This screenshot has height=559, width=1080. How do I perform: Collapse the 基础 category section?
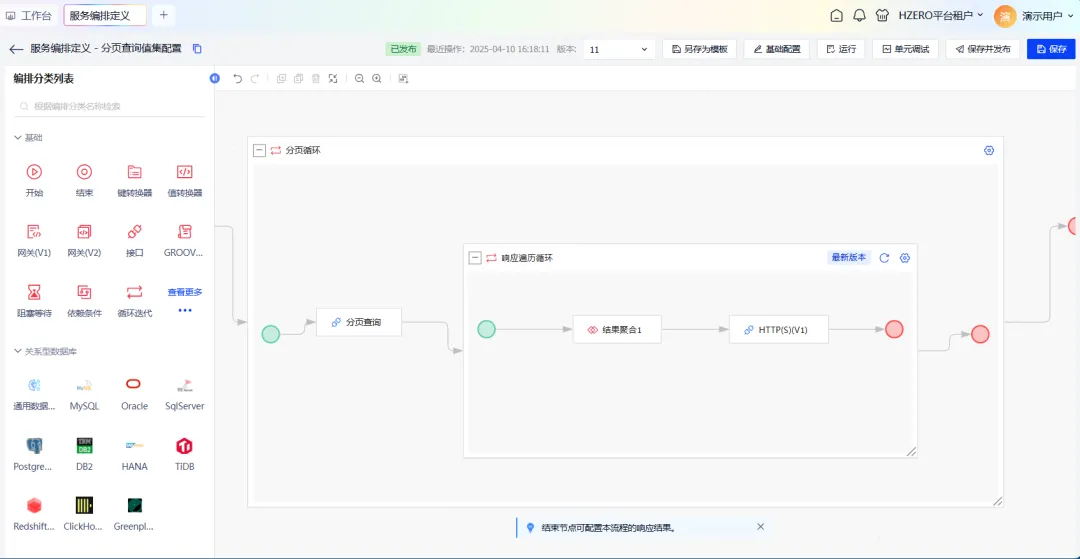18,138
